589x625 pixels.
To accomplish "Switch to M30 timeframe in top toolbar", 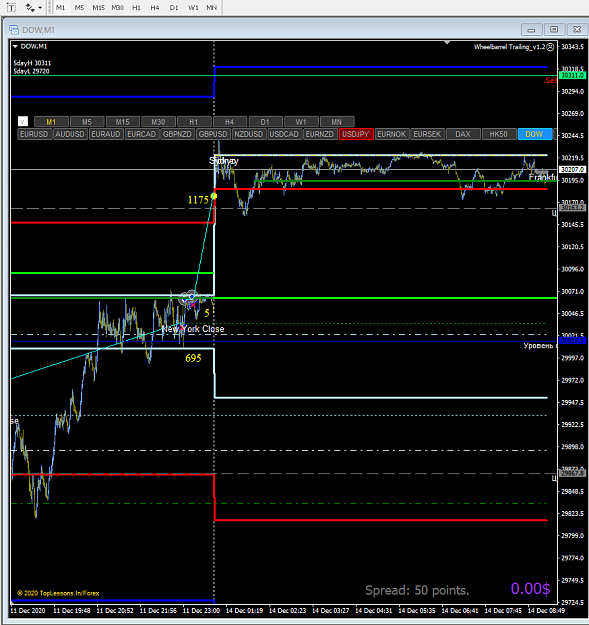I will [118, 7].
